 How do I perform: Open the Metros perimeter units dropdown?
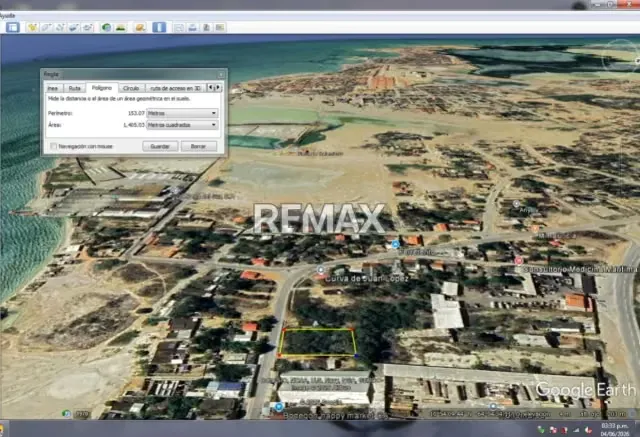(182, 113)
